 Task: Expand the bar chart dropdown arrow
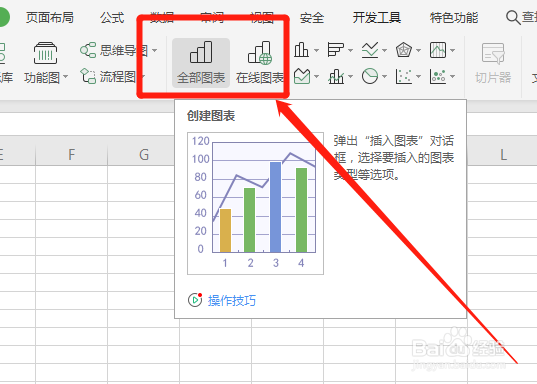350,50
